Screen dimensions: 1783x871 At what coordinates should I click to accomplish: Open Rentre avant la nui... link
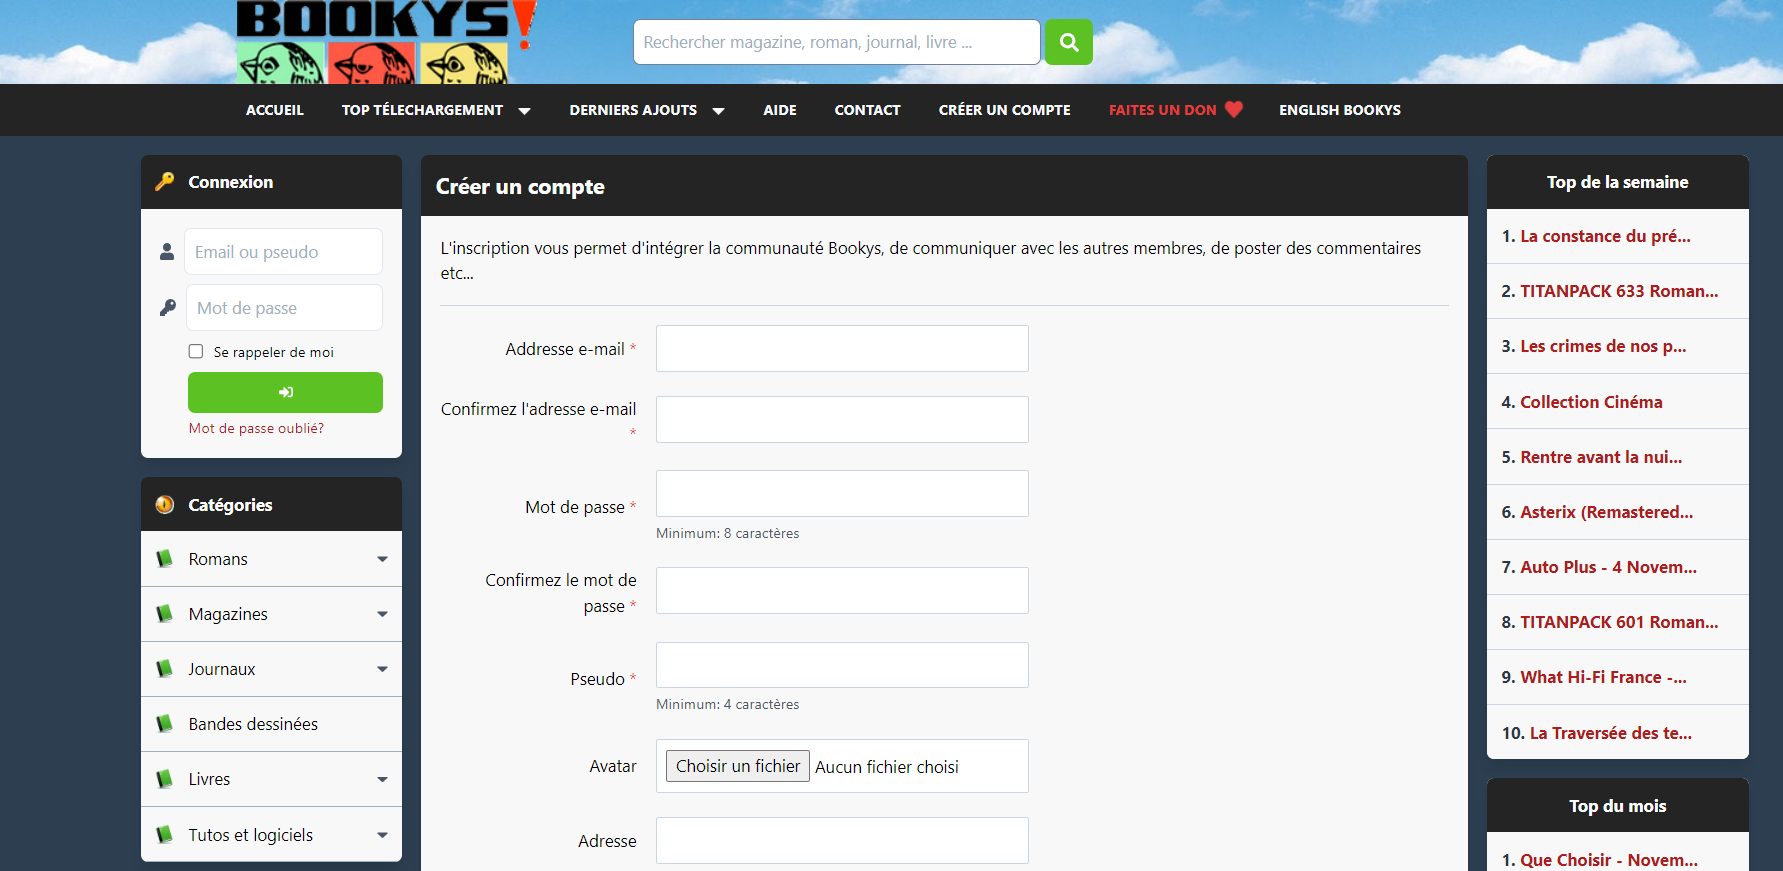click(1601, 457)
